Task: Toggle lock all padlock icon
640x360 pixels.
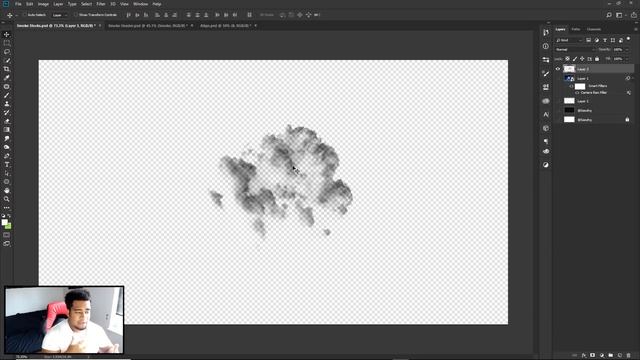Action: click(x=597, y=59)
